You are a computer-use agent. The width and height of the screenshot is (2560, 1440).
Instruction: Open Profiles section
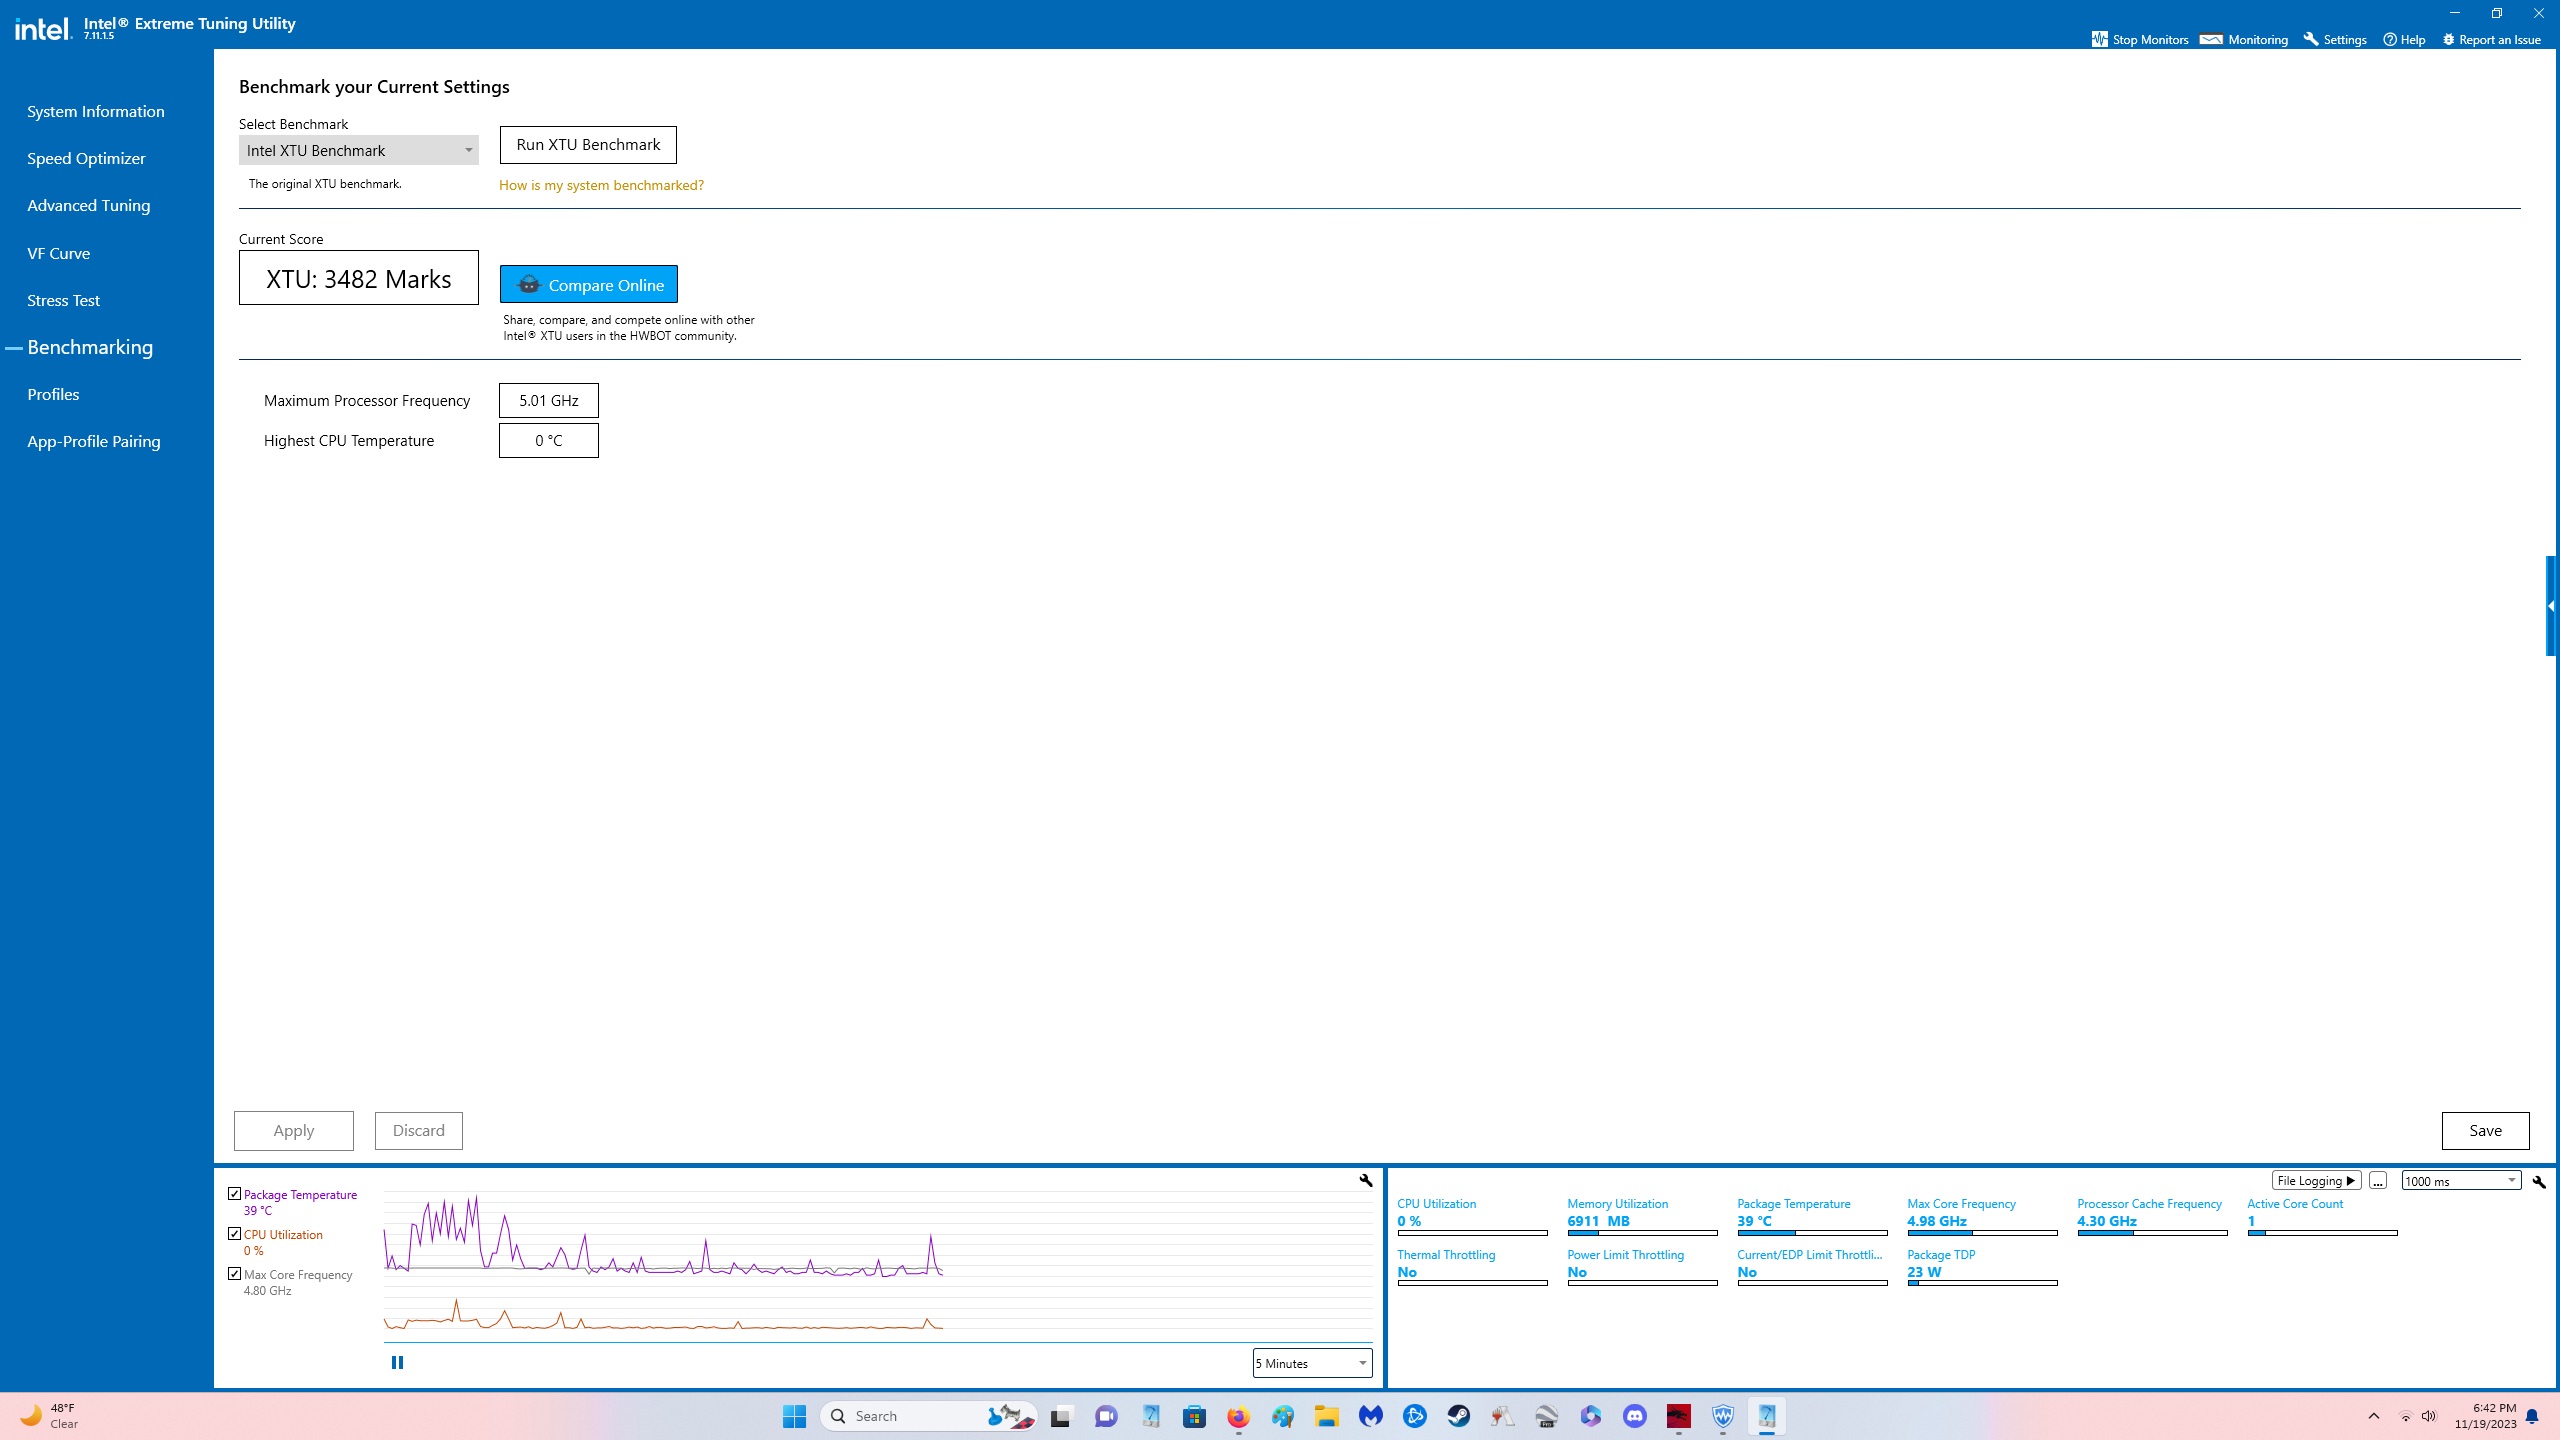(x=53, y=394)
